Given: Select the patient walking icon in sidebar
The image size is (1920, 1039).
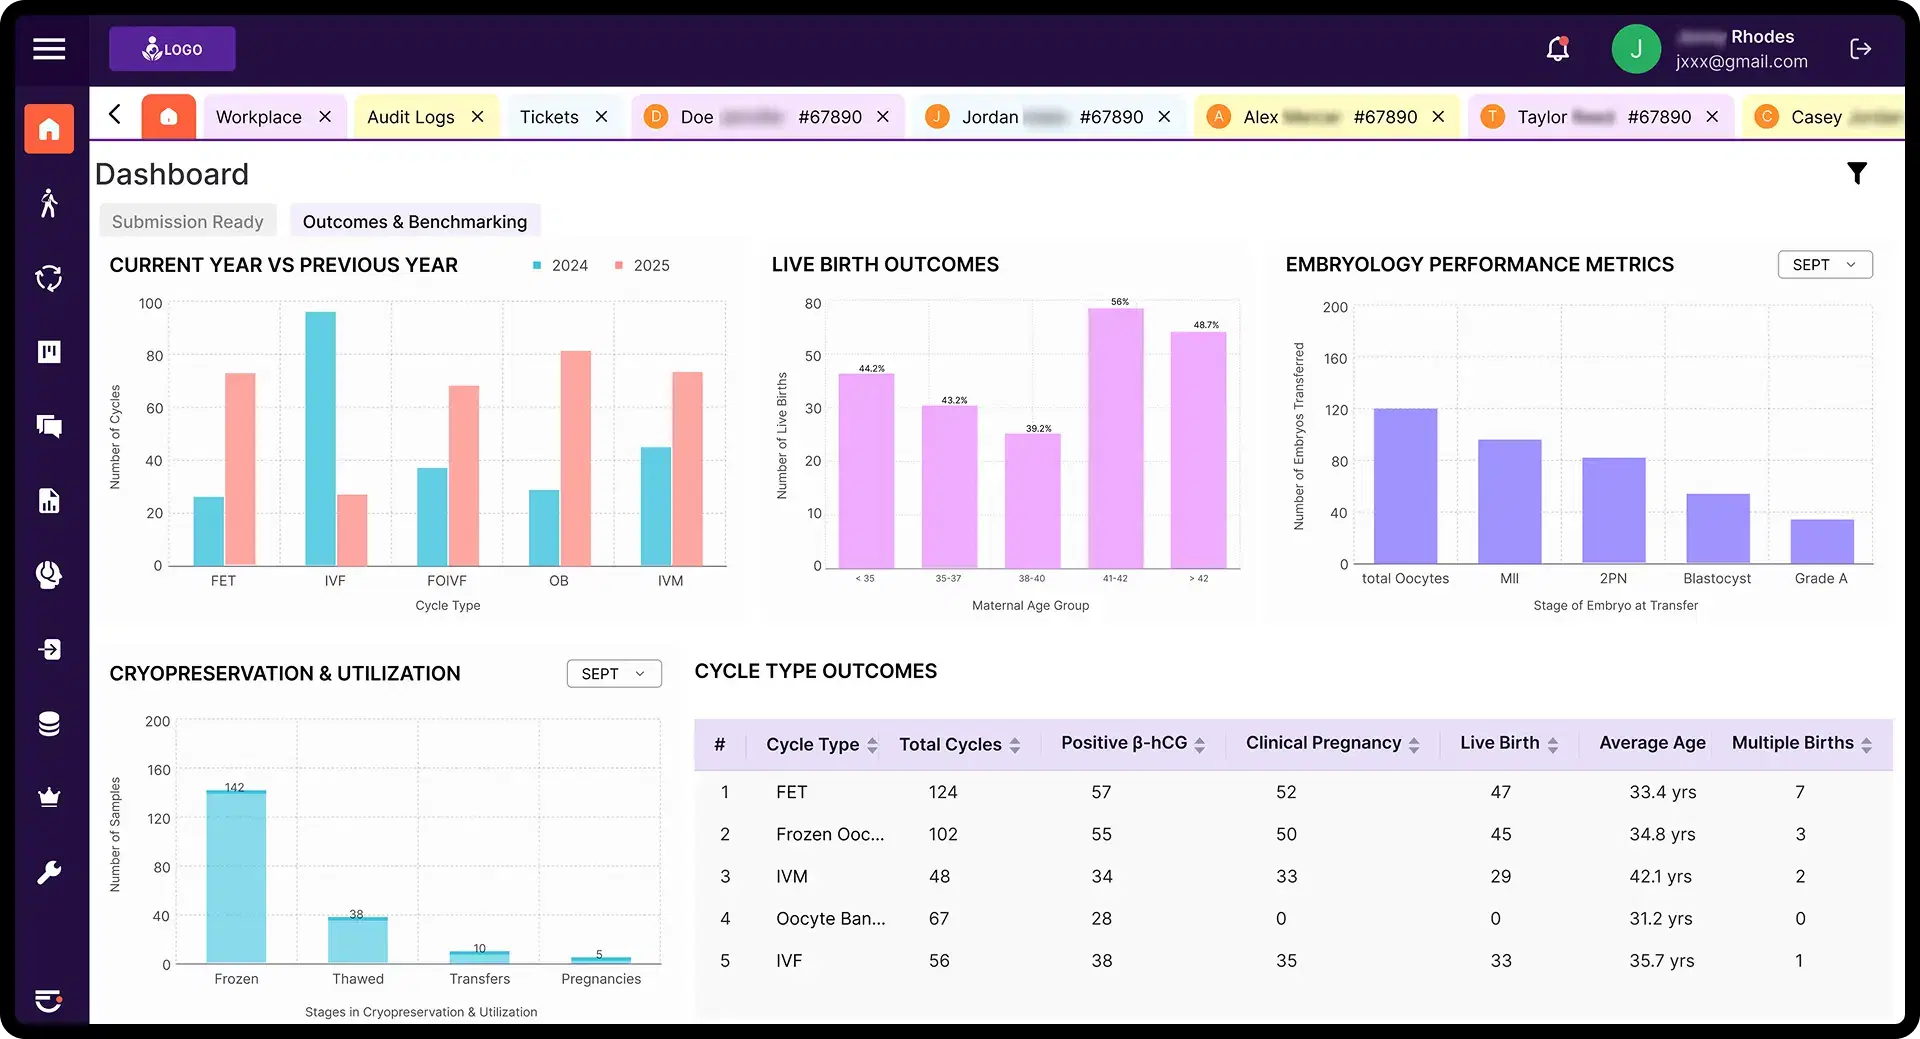Looking at the screenshot, I should point(48,203).
